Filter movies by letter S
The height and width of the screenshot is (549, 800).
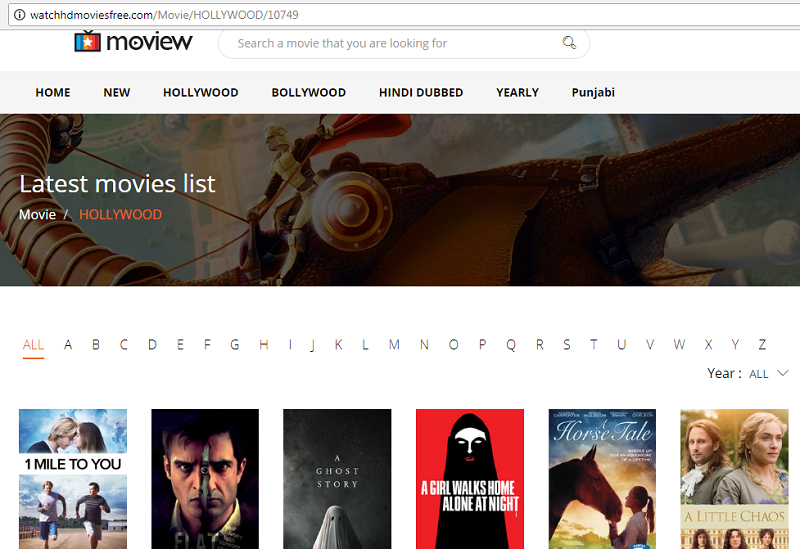coord(567,345)
